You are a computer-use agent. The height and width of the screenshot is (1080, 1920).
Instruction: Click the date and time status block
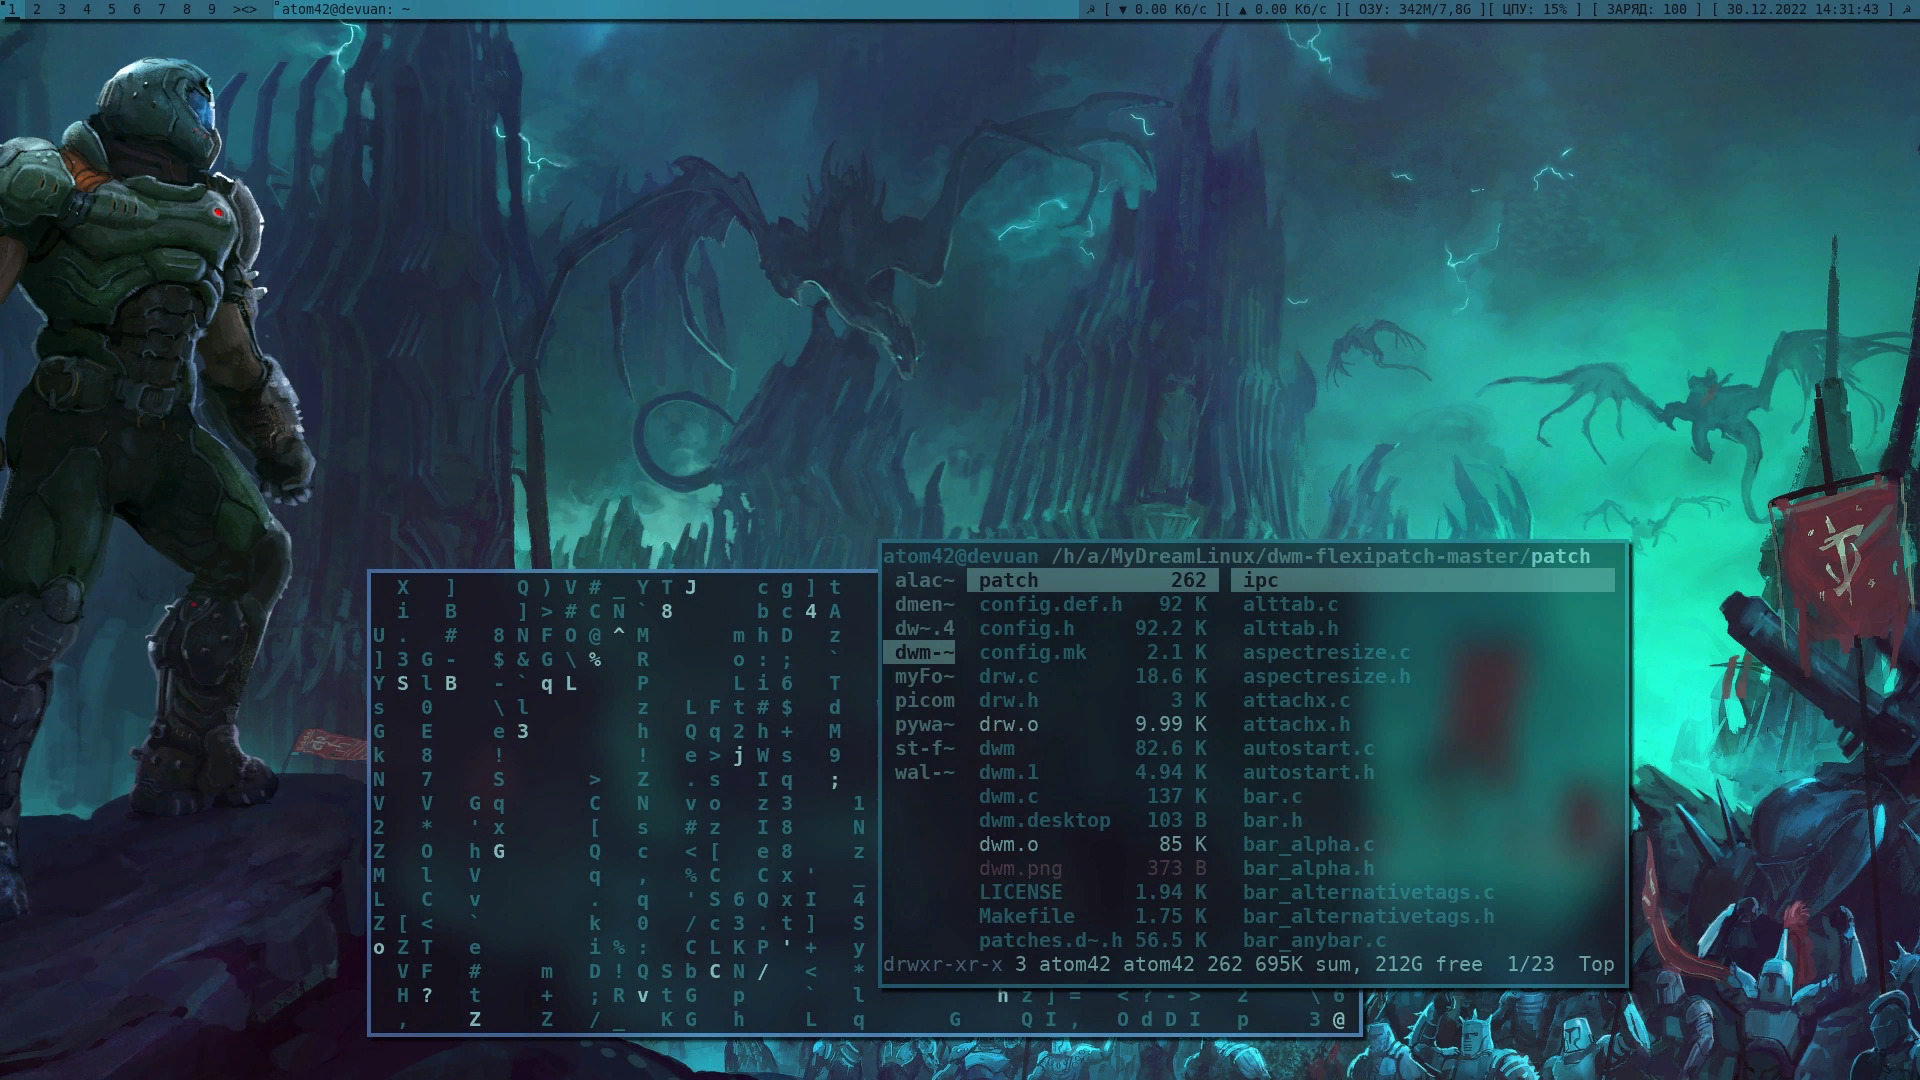(1802, 9)
